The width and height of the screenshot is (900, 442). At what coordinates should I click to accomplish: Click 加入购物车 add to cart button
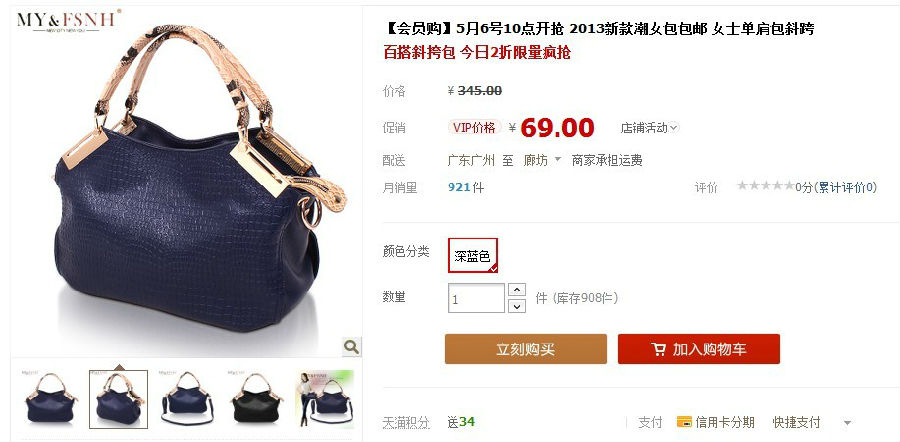point(699,349)
